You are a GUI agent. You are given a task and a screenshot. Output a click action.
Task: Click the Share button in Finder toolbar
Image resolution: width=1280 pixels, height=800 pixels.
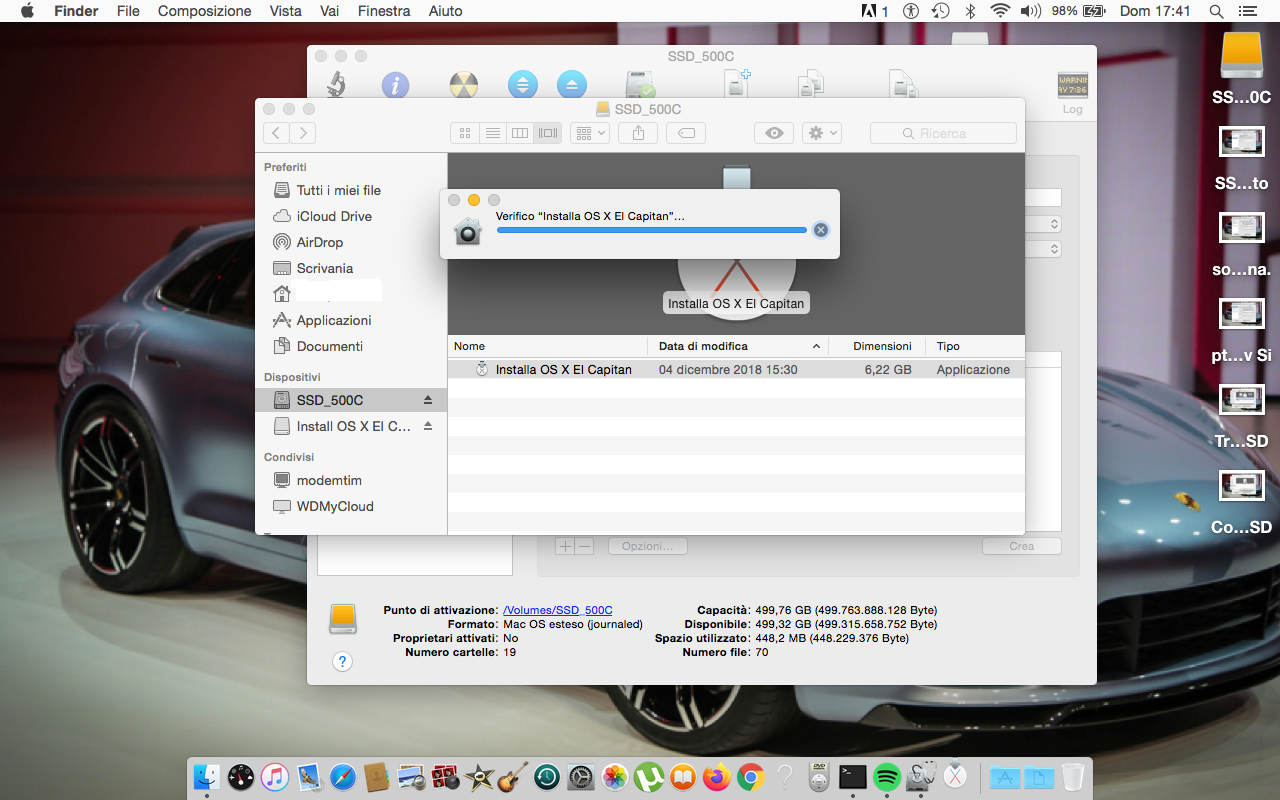(638, 133)
